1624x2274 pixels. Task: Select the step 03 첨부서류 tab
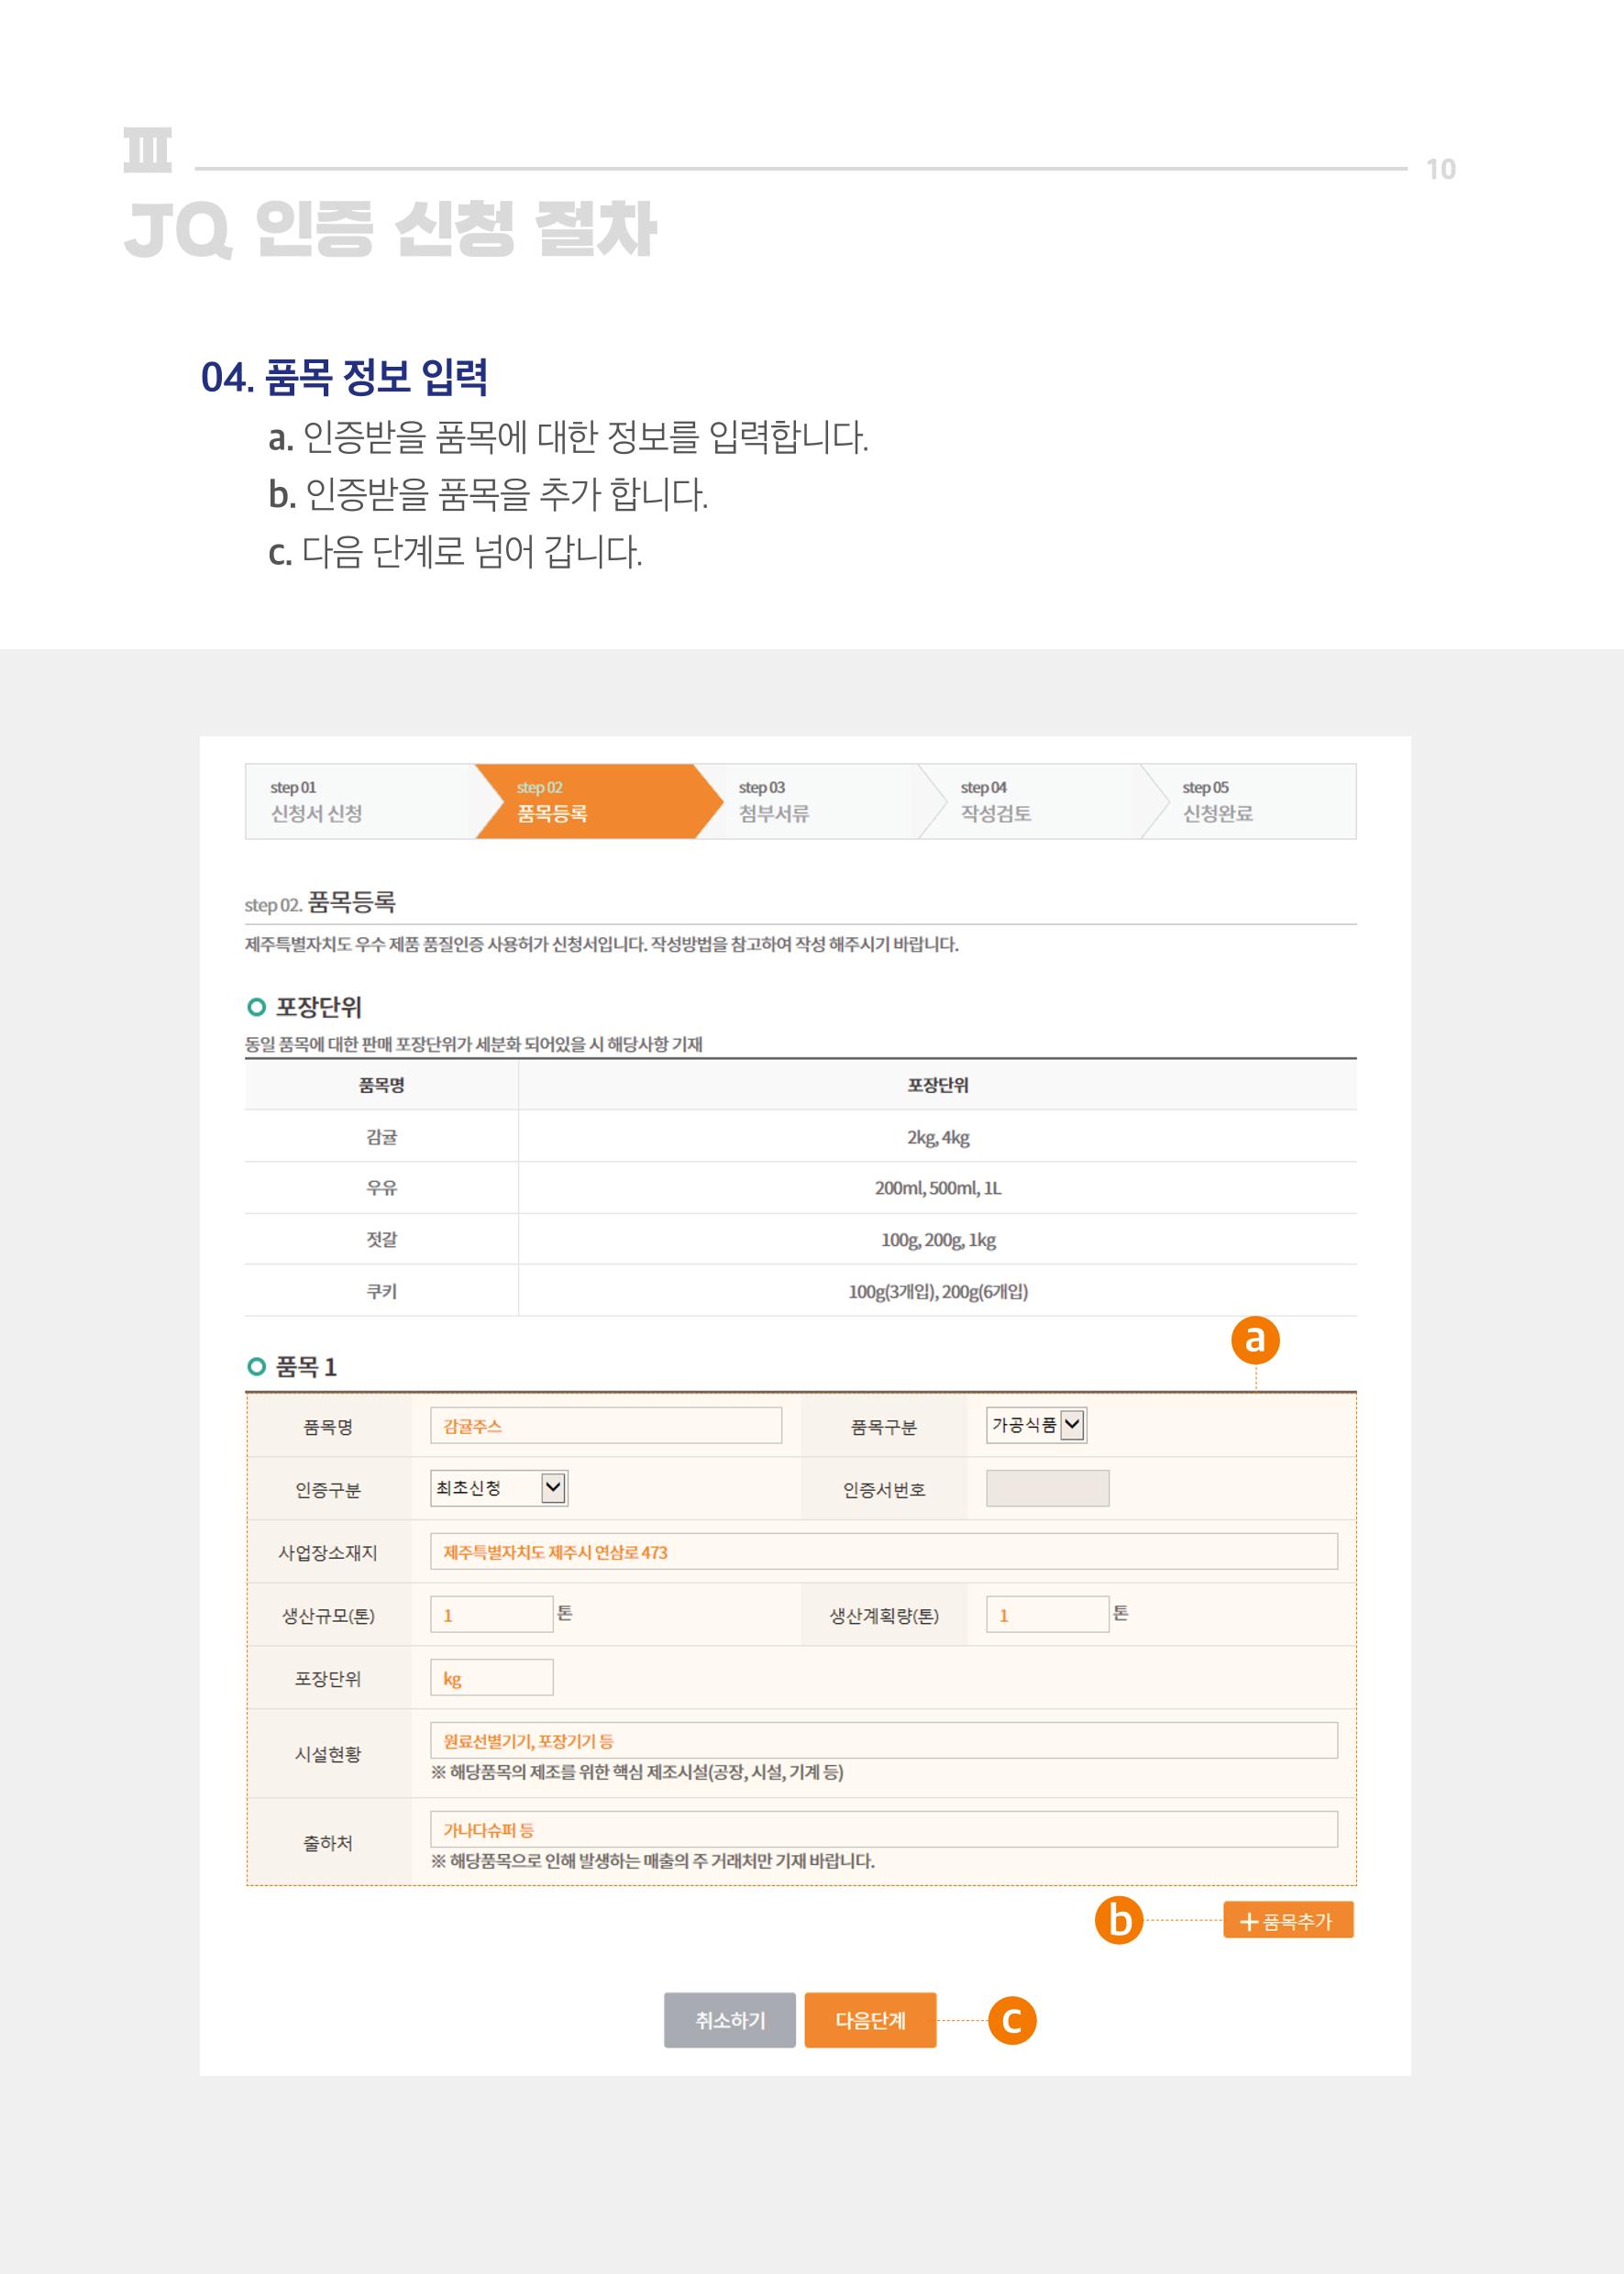pyautogui.click(x=818, y=801)
